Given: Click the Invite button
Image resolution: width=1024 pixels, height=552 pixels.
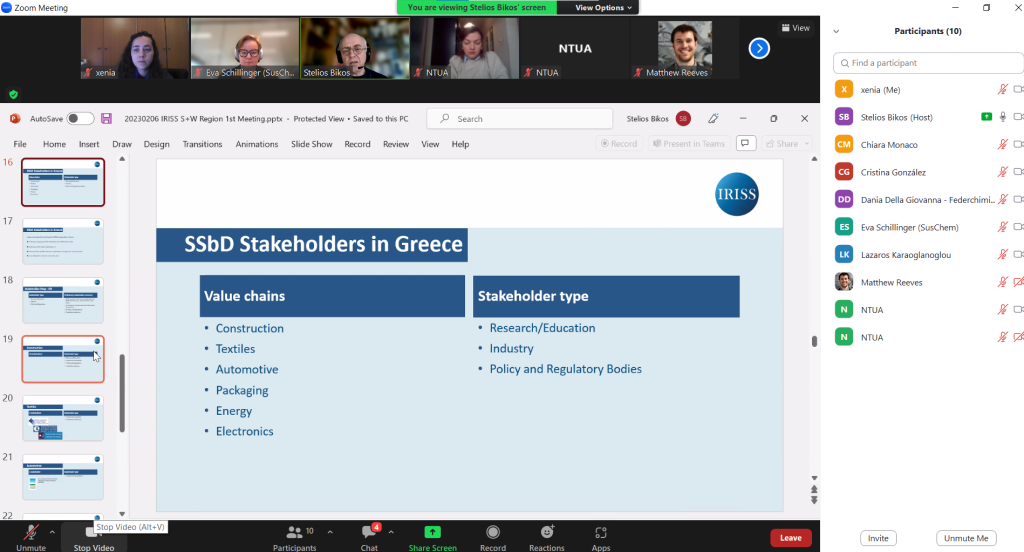Looking at the screenshot, I should pos(877,538).
